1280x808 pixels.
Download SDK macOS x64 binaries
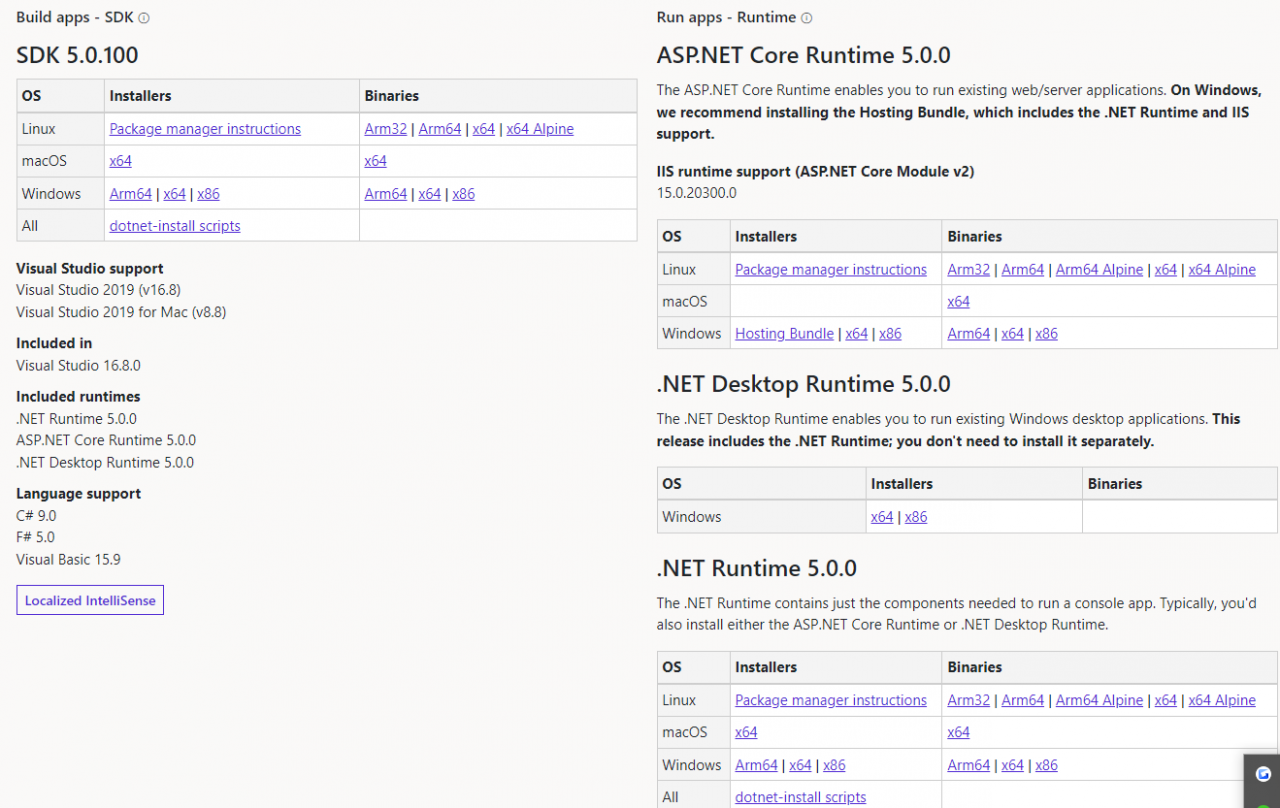point(375,161)
